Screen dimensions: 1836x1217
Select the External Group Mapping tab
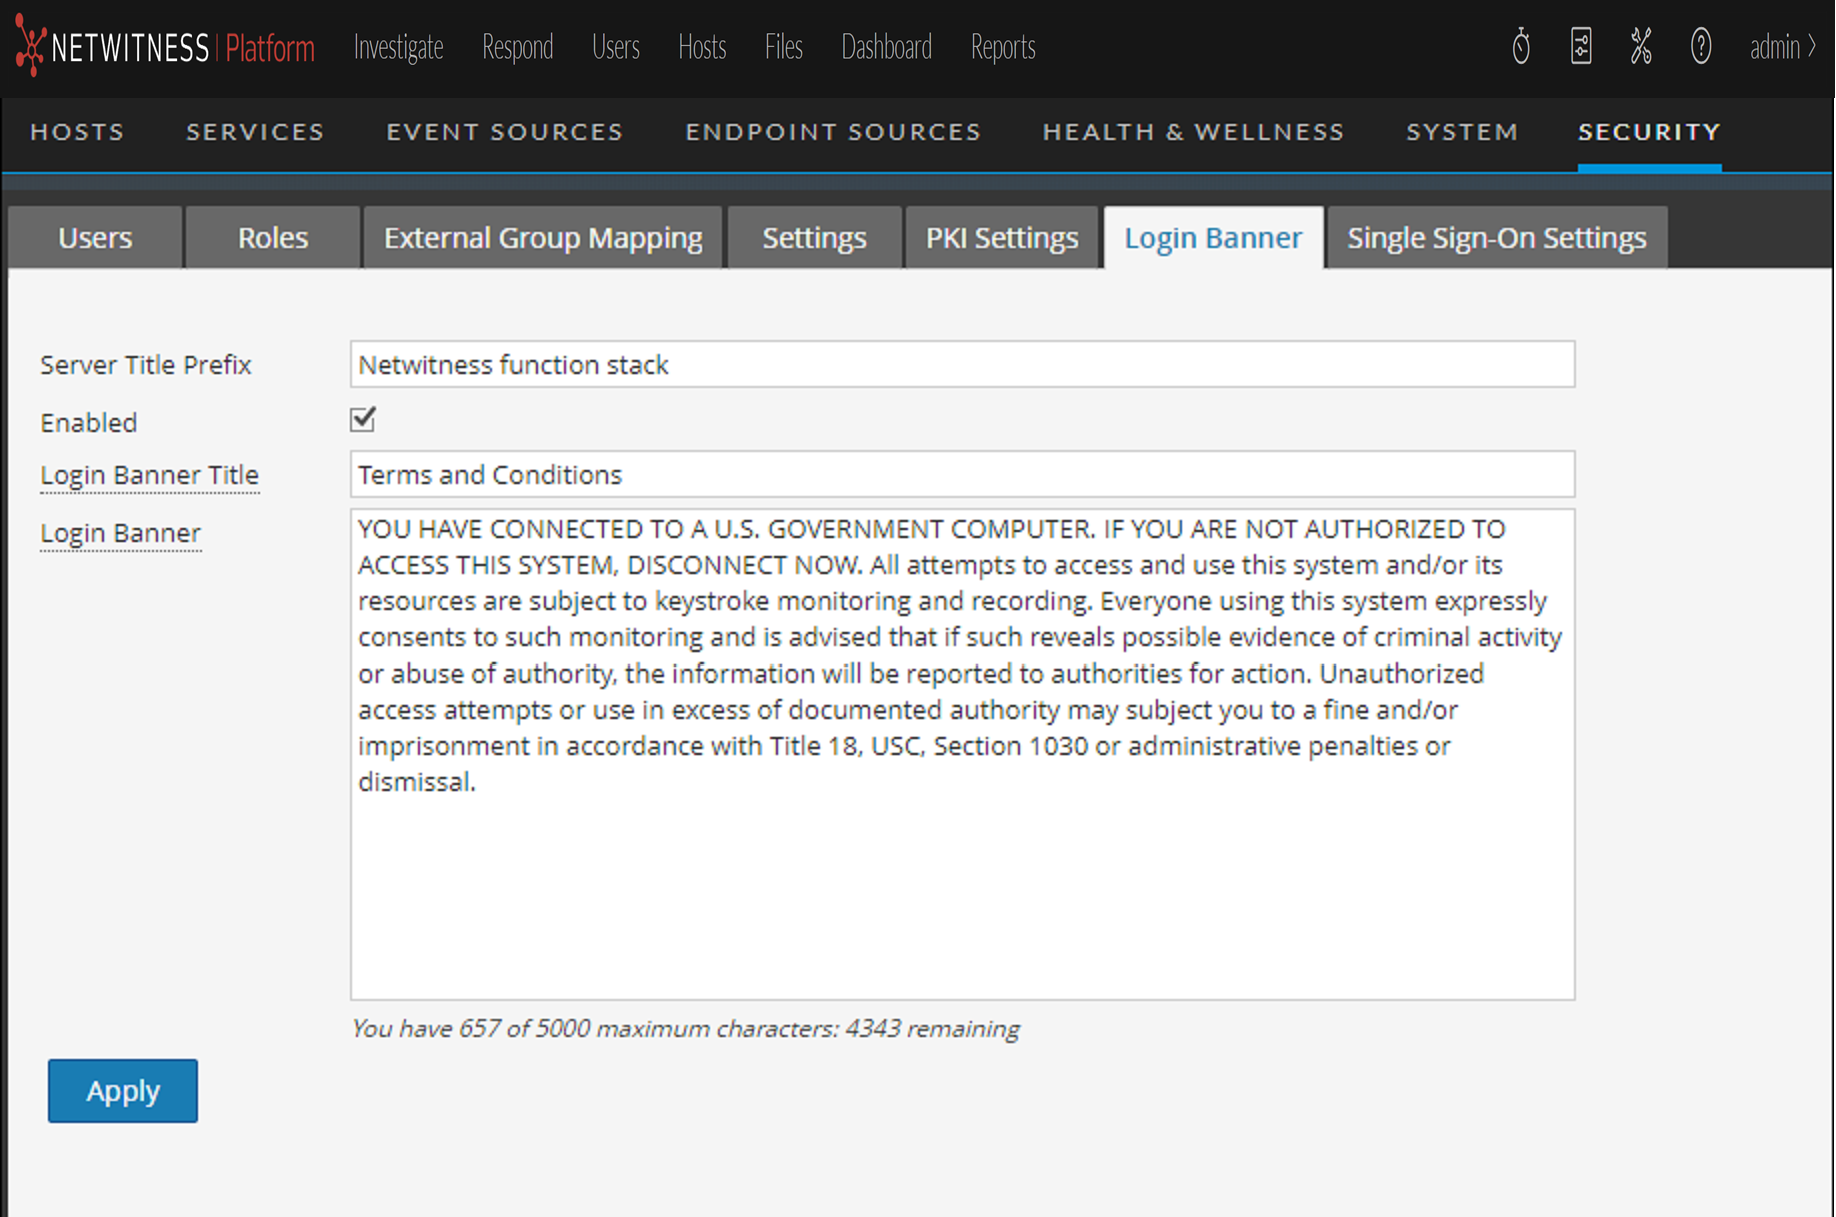point(543,238)
